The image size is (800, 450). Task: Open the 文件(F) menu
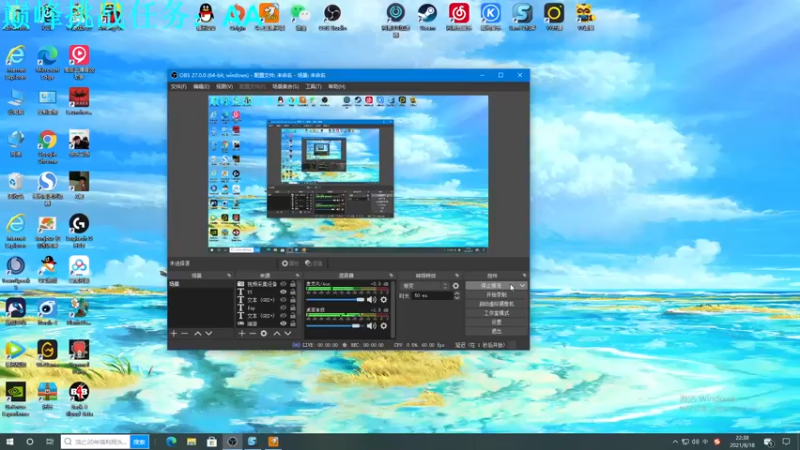pyautogui.click(x=178, y=87)
